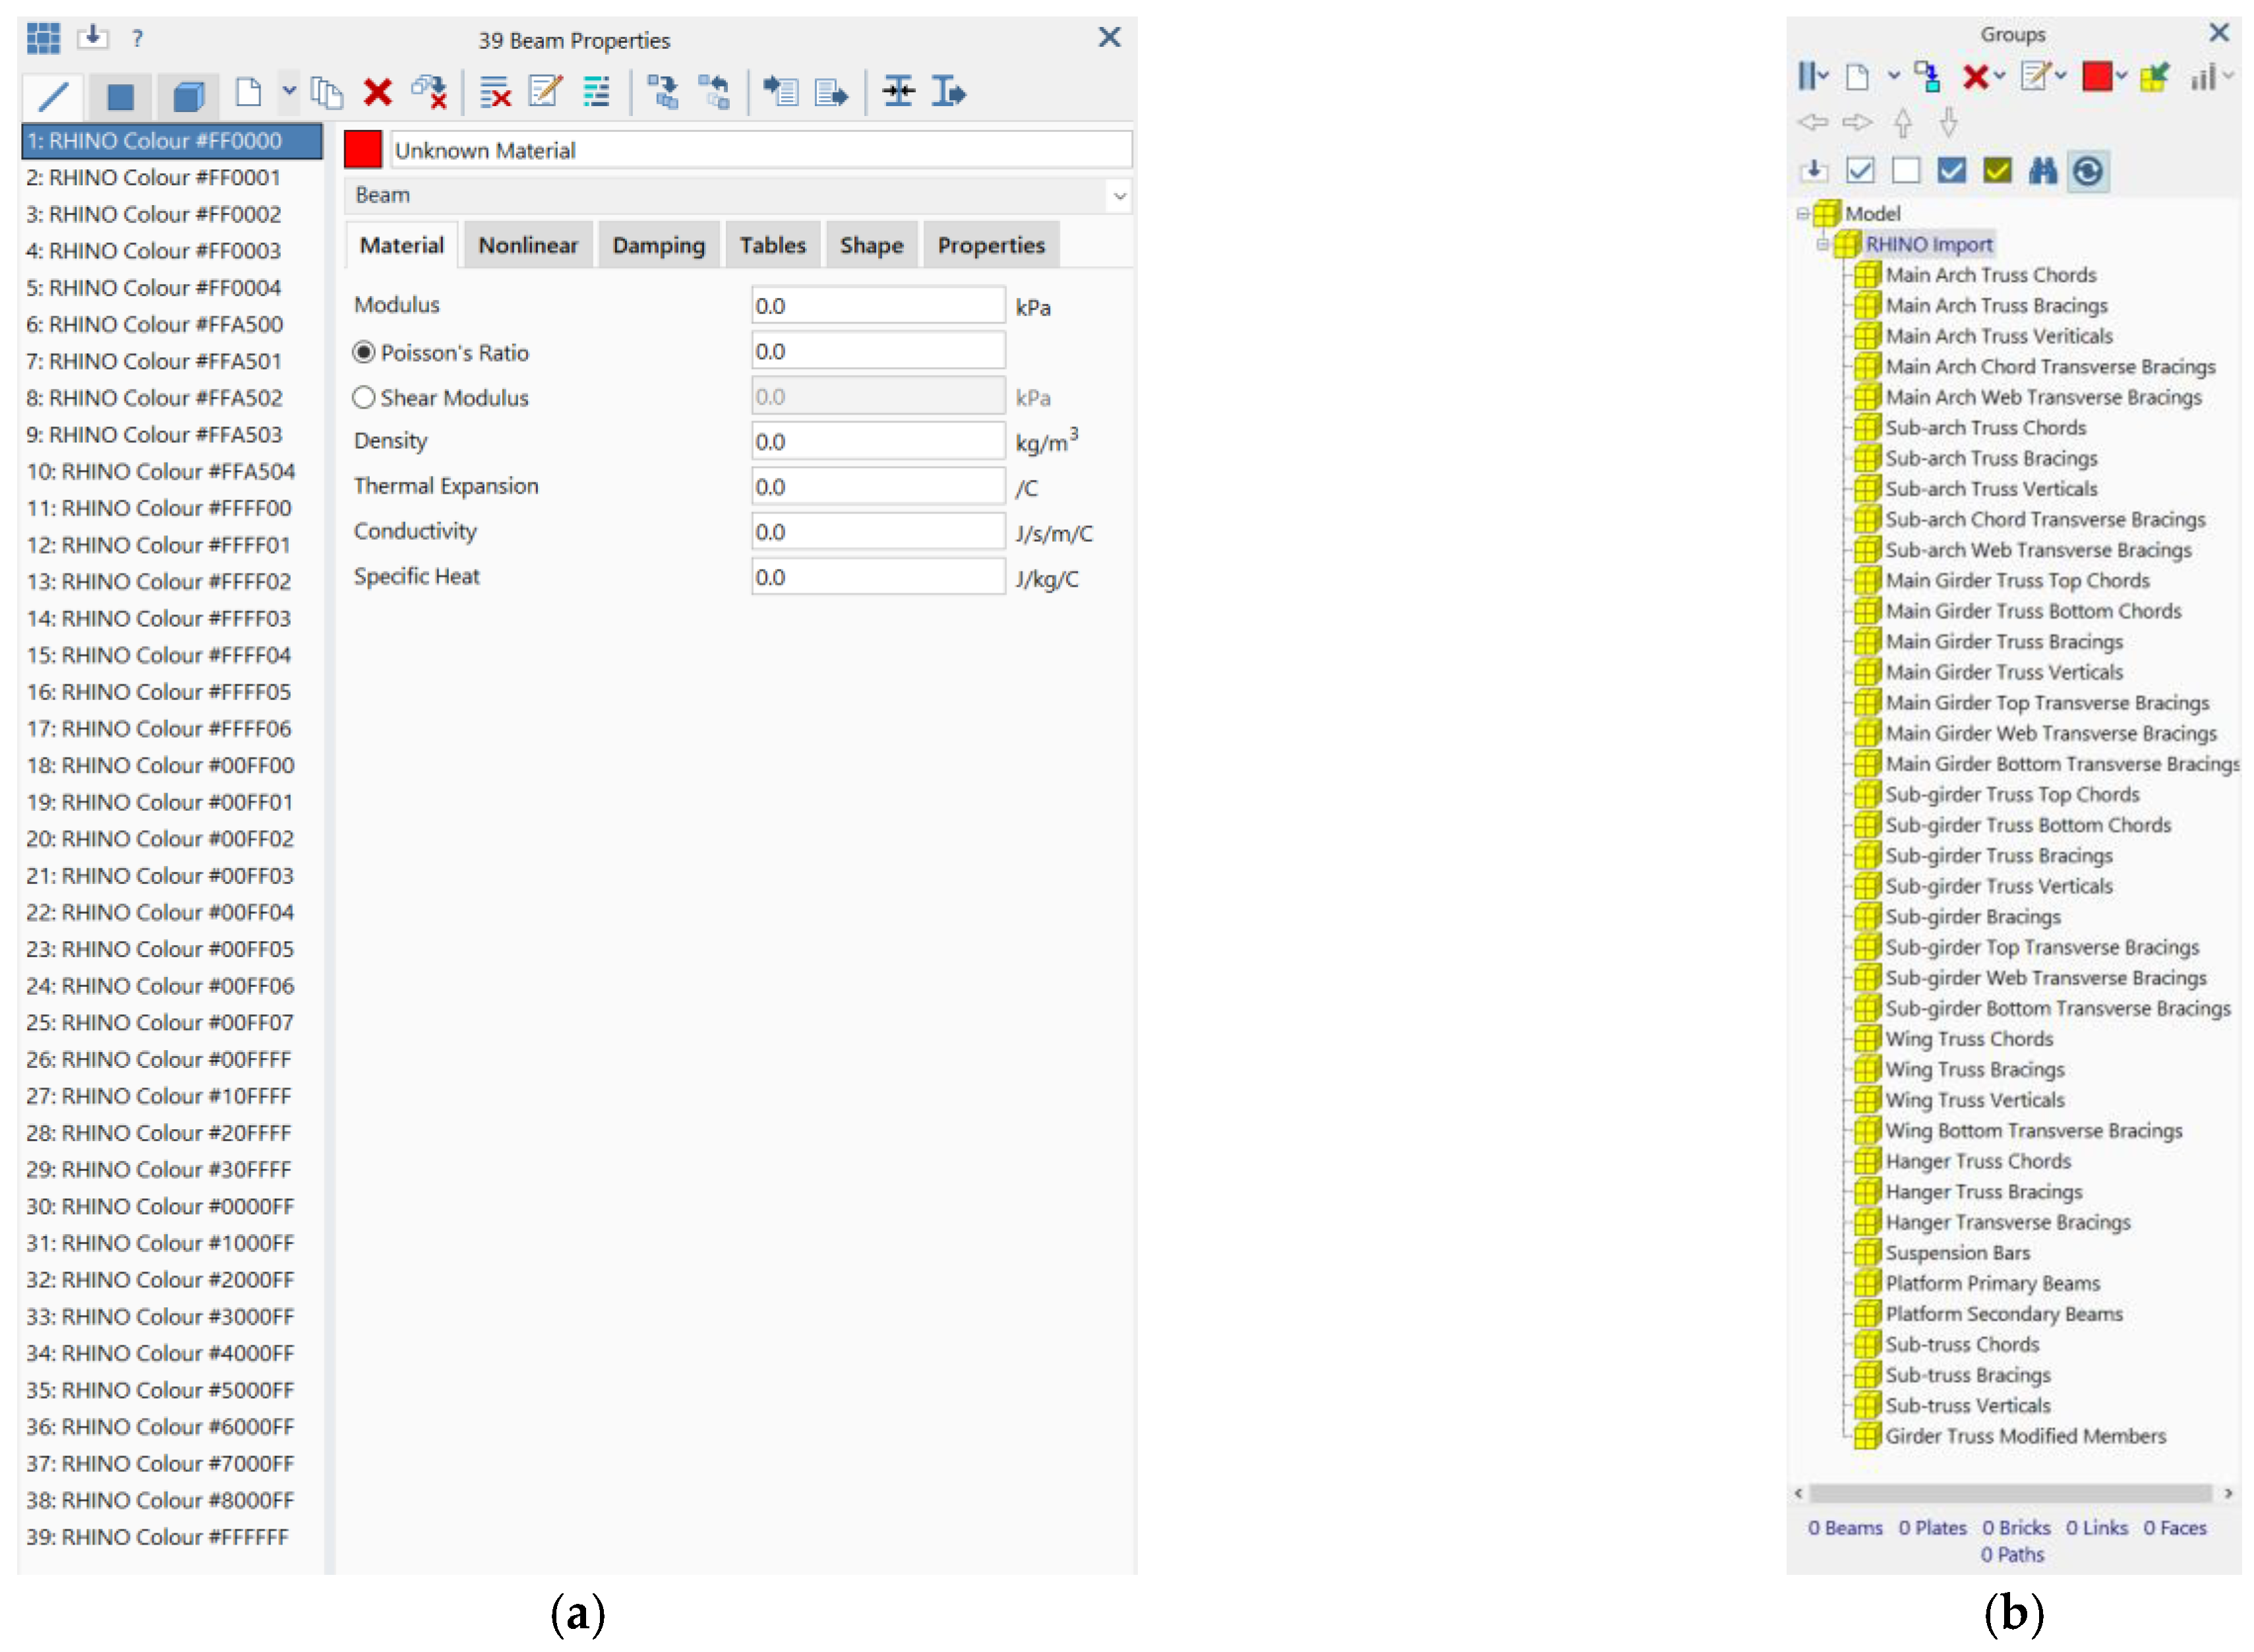Click the red X delete property icon
The width and height of the screenshot is (2254, 1652).
[377, 93]
